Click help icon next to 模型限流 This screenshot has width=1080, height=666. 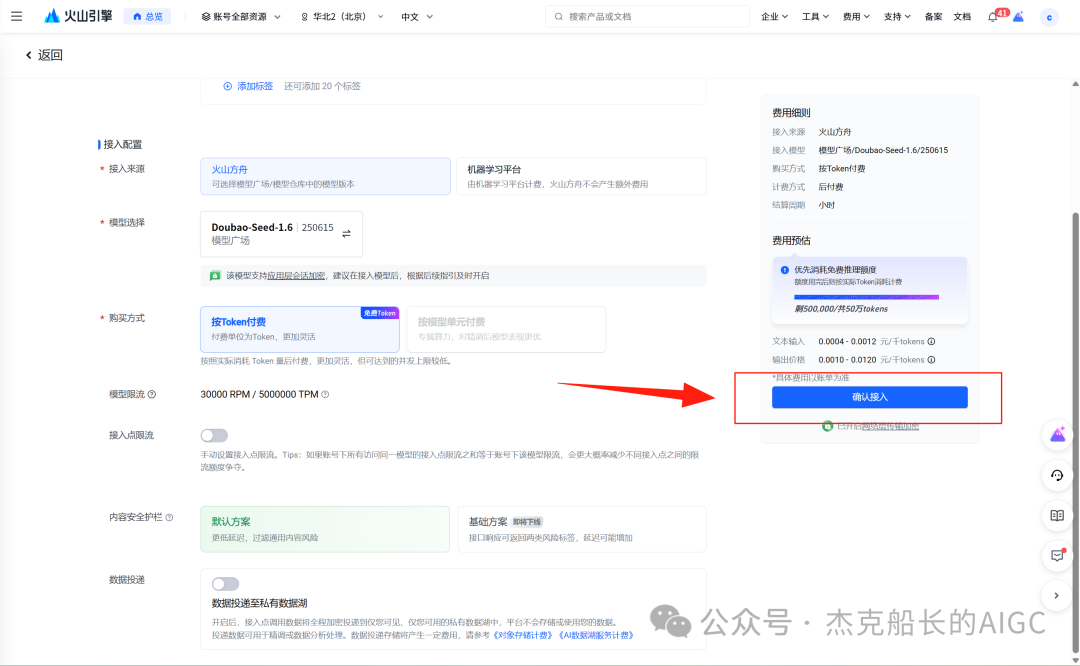point(152,395)
